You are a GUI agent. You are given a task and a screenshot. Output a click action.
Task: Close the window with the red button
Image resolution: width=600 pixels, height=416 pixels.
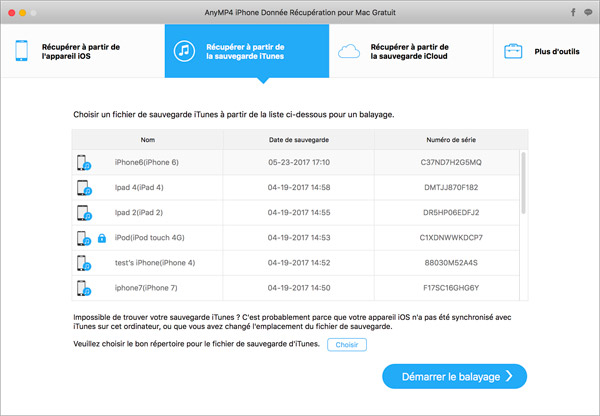pos(11,13)
